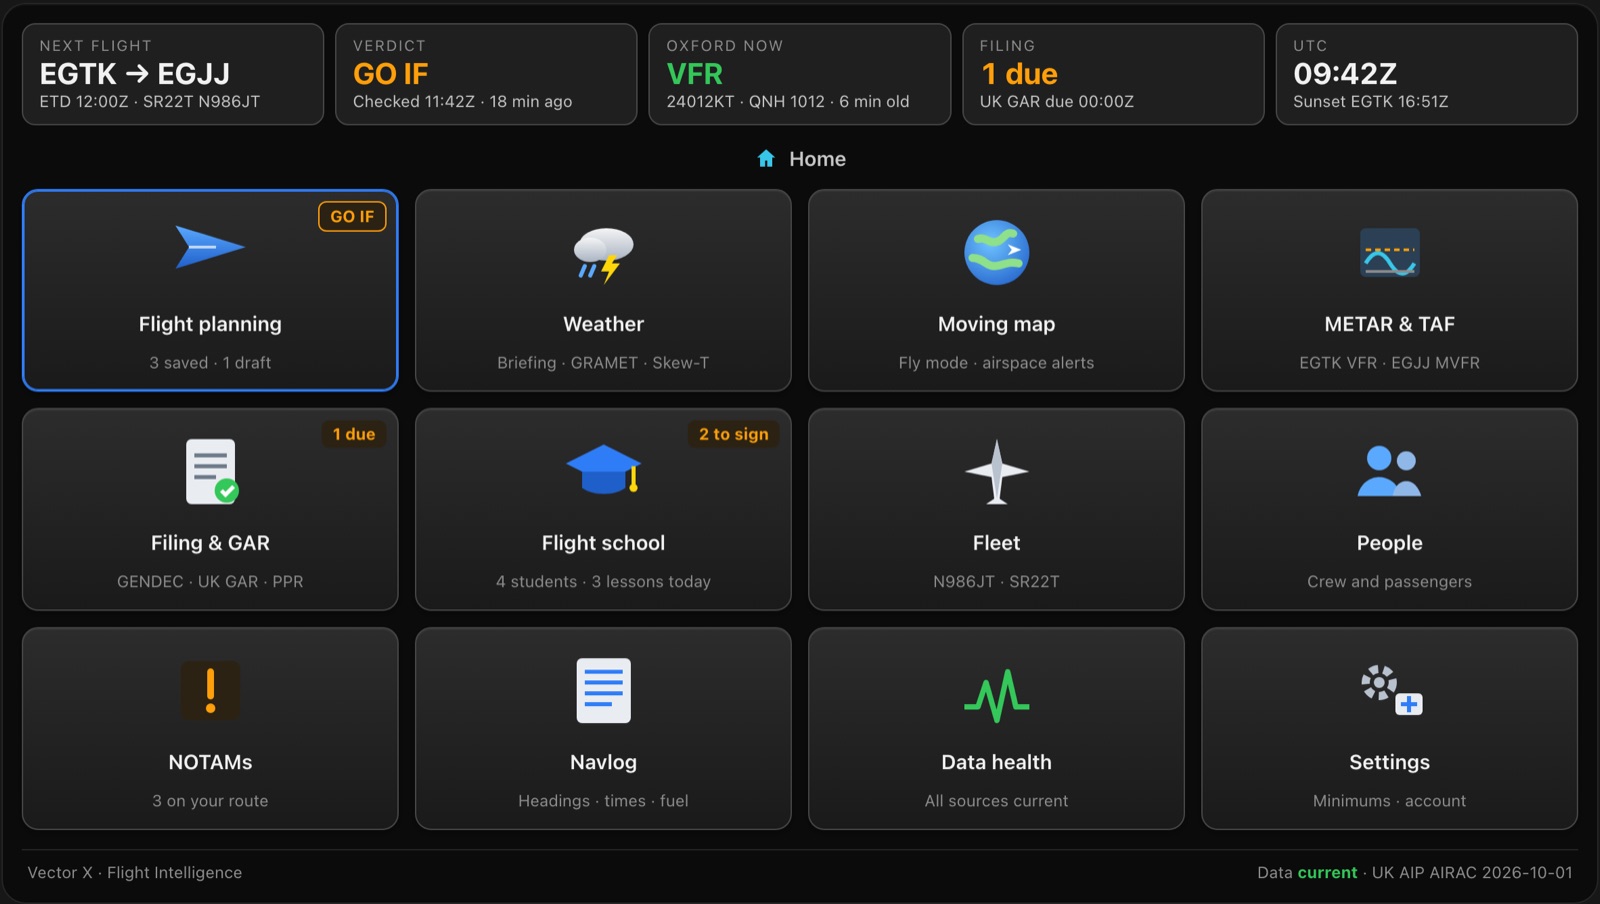
Task: Click the Filing & GAR document icon
Action: (x=212, y=471)
